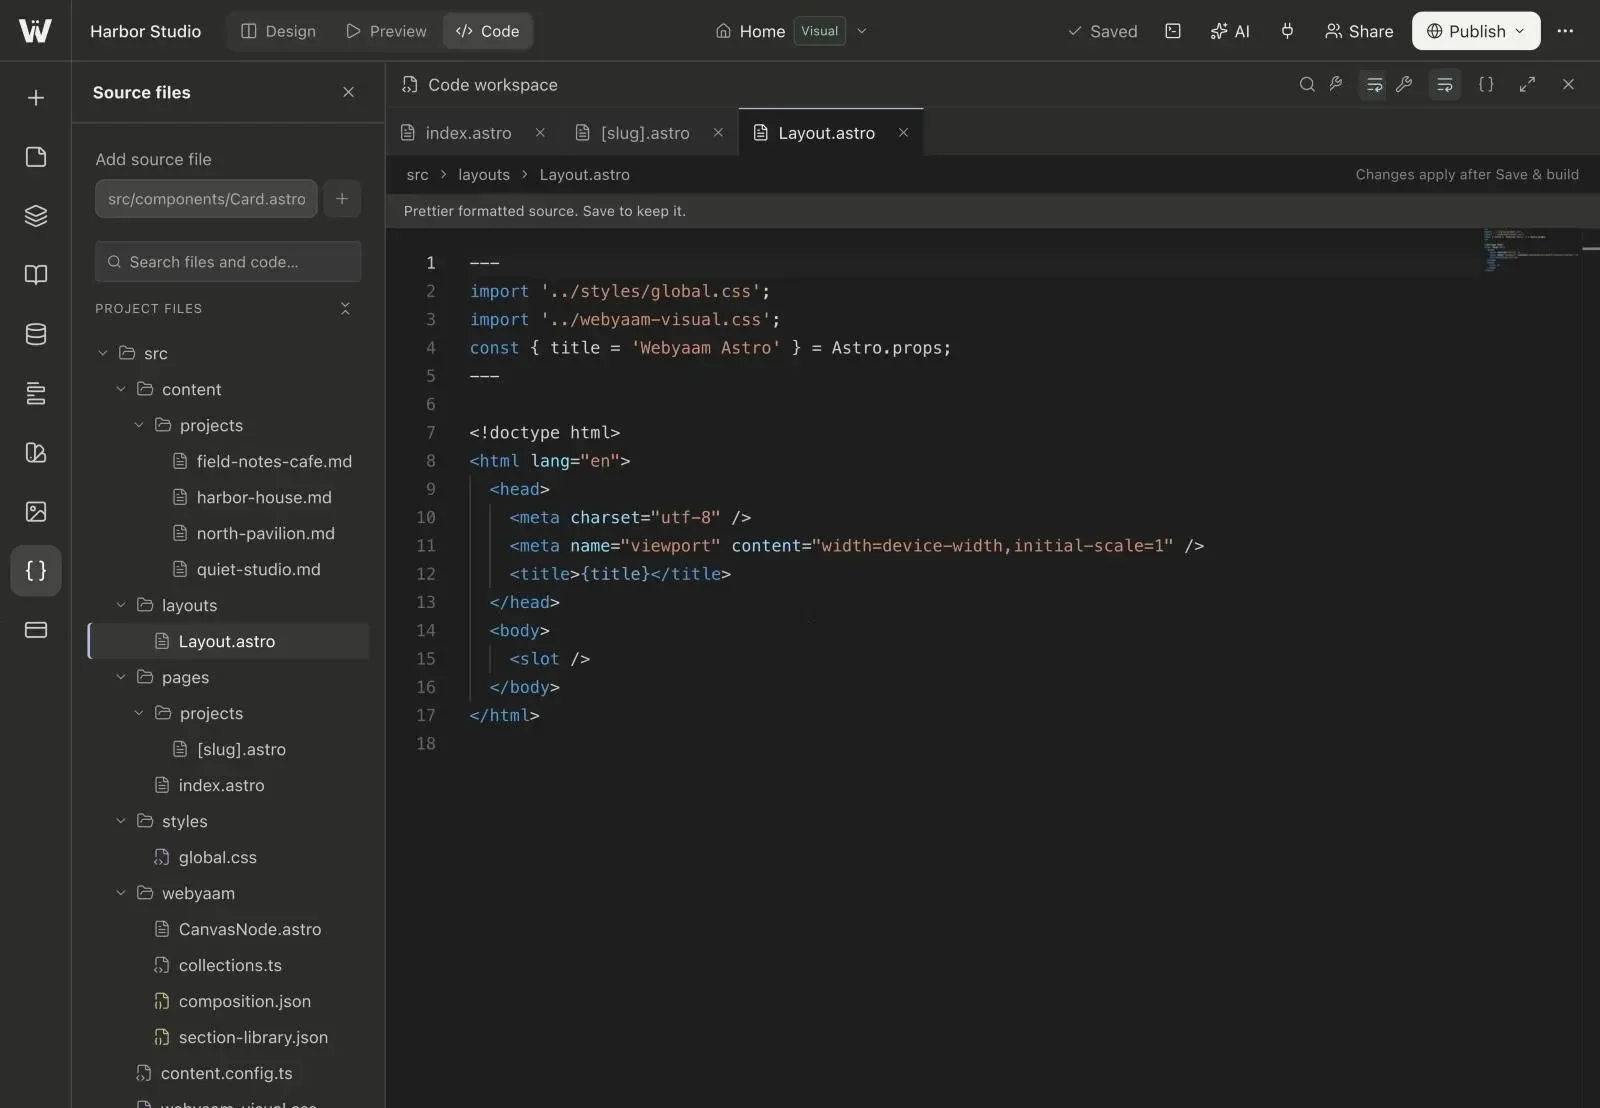
Task: Collapse projects folder under pages
Action: click(x=139, y=713)
